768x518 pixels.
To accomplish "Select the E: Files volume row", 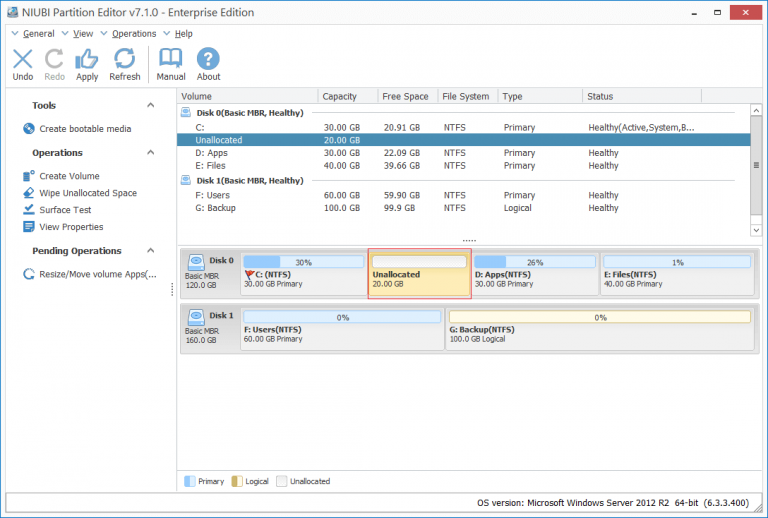I will coord(463,165).
